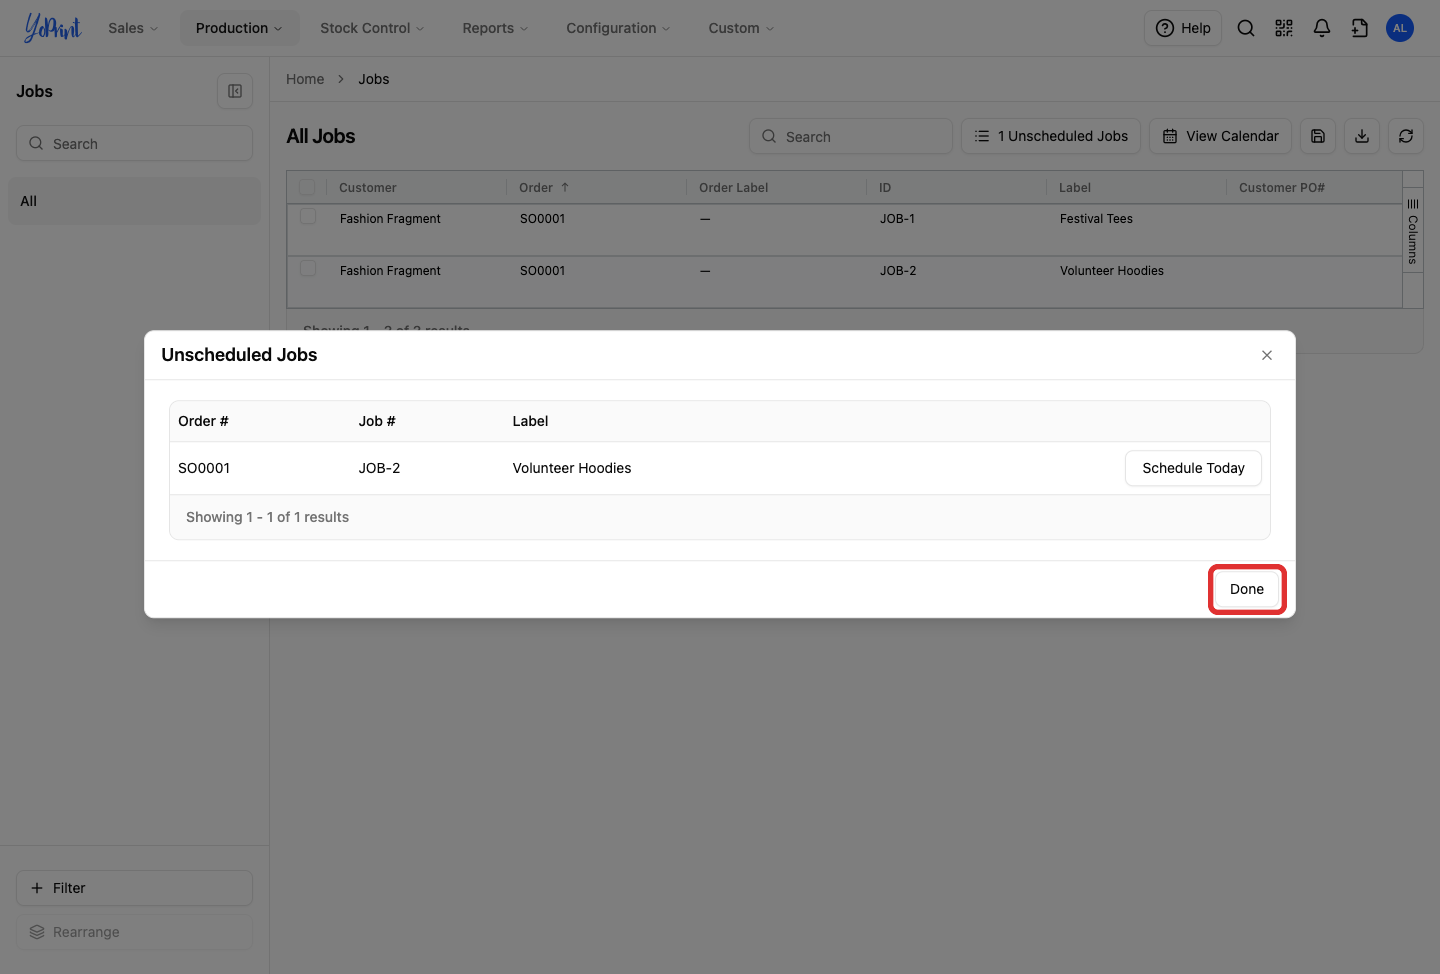Collapse the Jobs sidebar panel icon
The height and width of the screenshot is (974, 1440).
235,91
